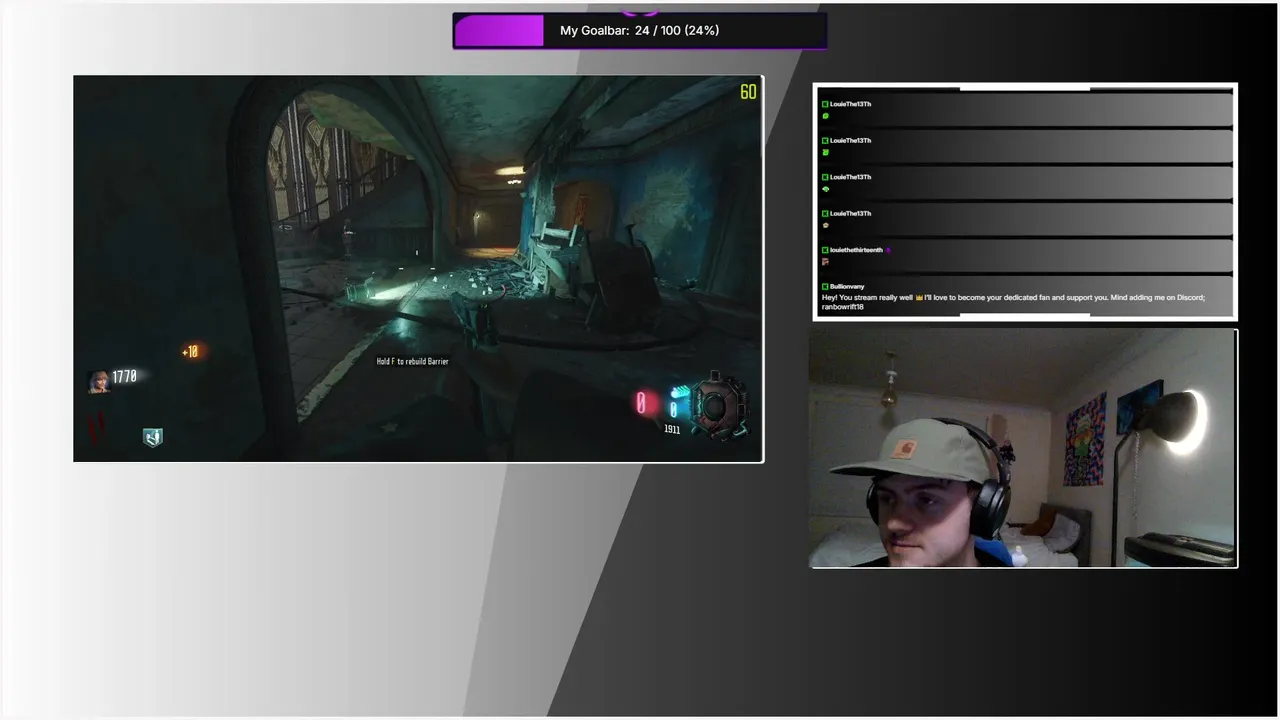Click the gameplay capture window
Viewport: 1280px width, 720px height.
[418, 269]
